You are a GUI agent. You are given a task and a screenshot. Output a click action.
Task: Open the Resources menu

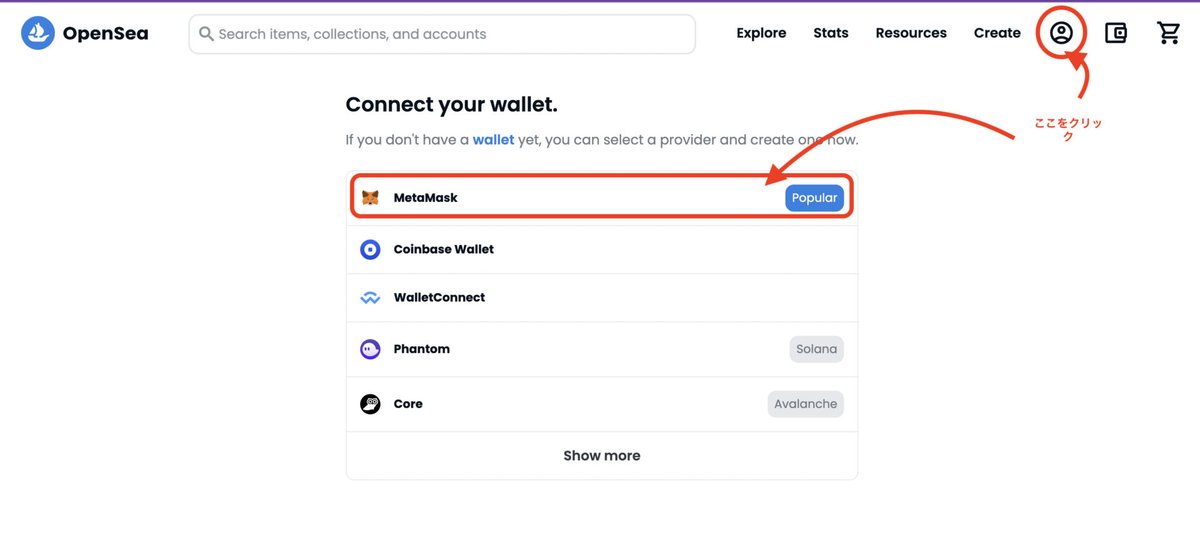point(911,33)
